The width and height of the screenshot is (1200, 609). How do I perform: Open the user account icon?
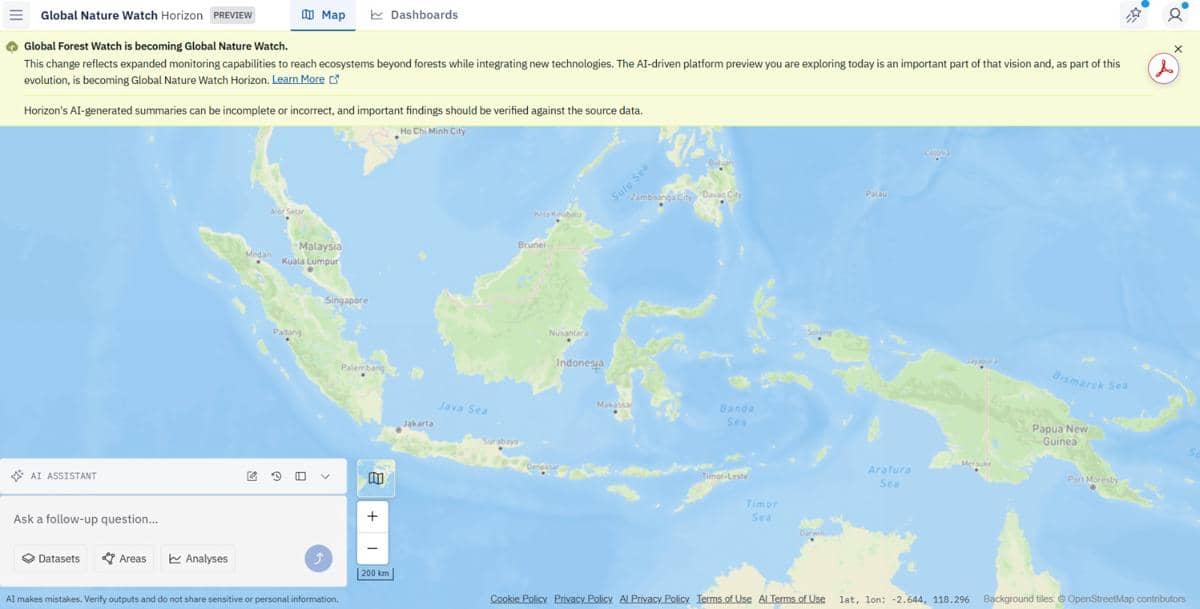point(1175,15)
